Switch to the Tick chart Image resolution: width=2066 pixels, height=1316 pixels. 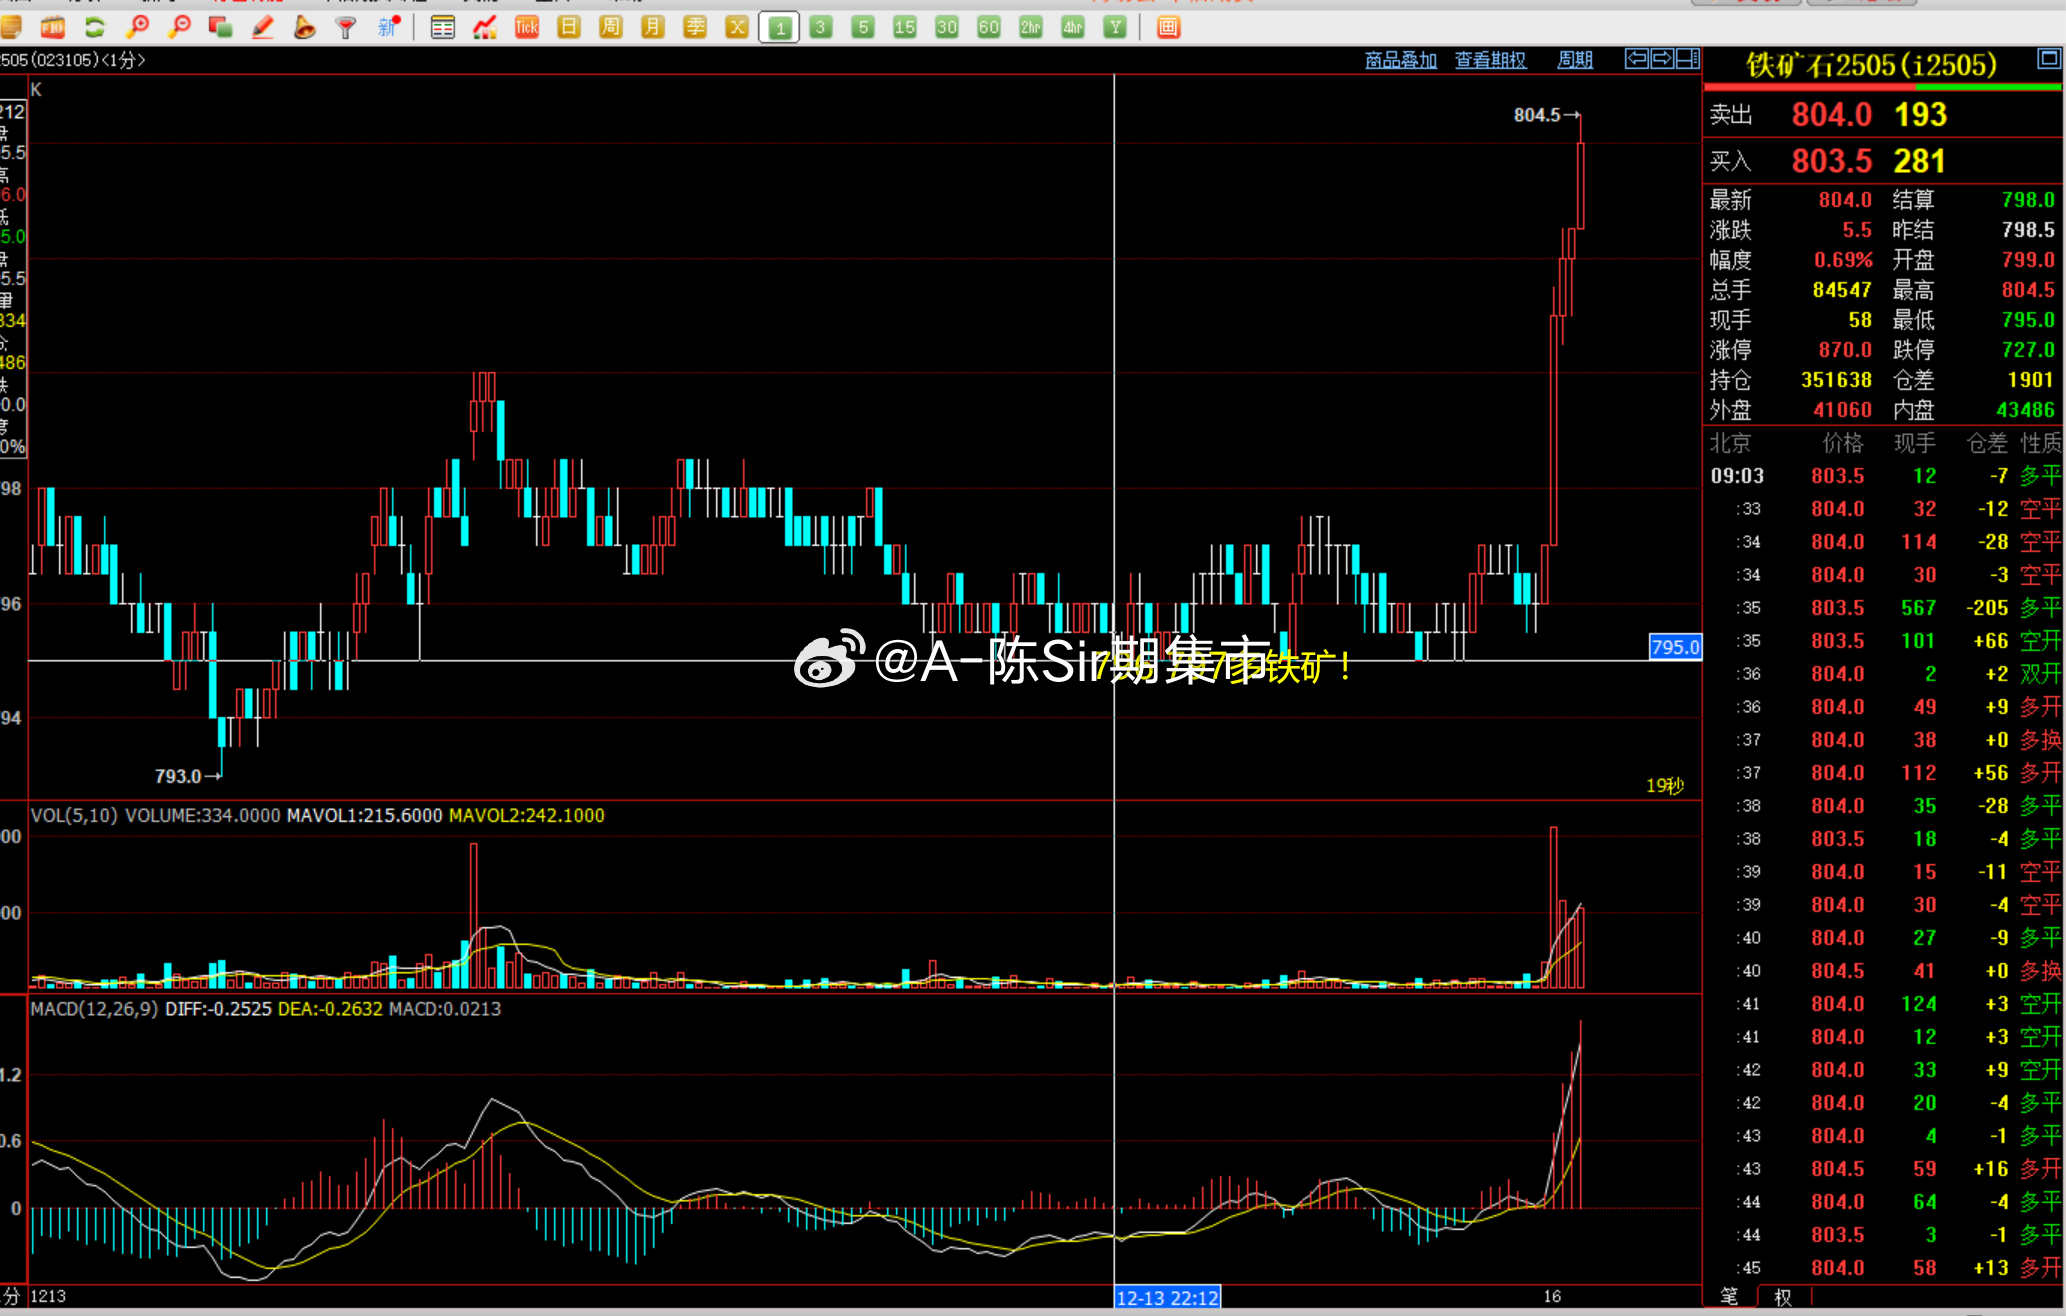[527, 27]
